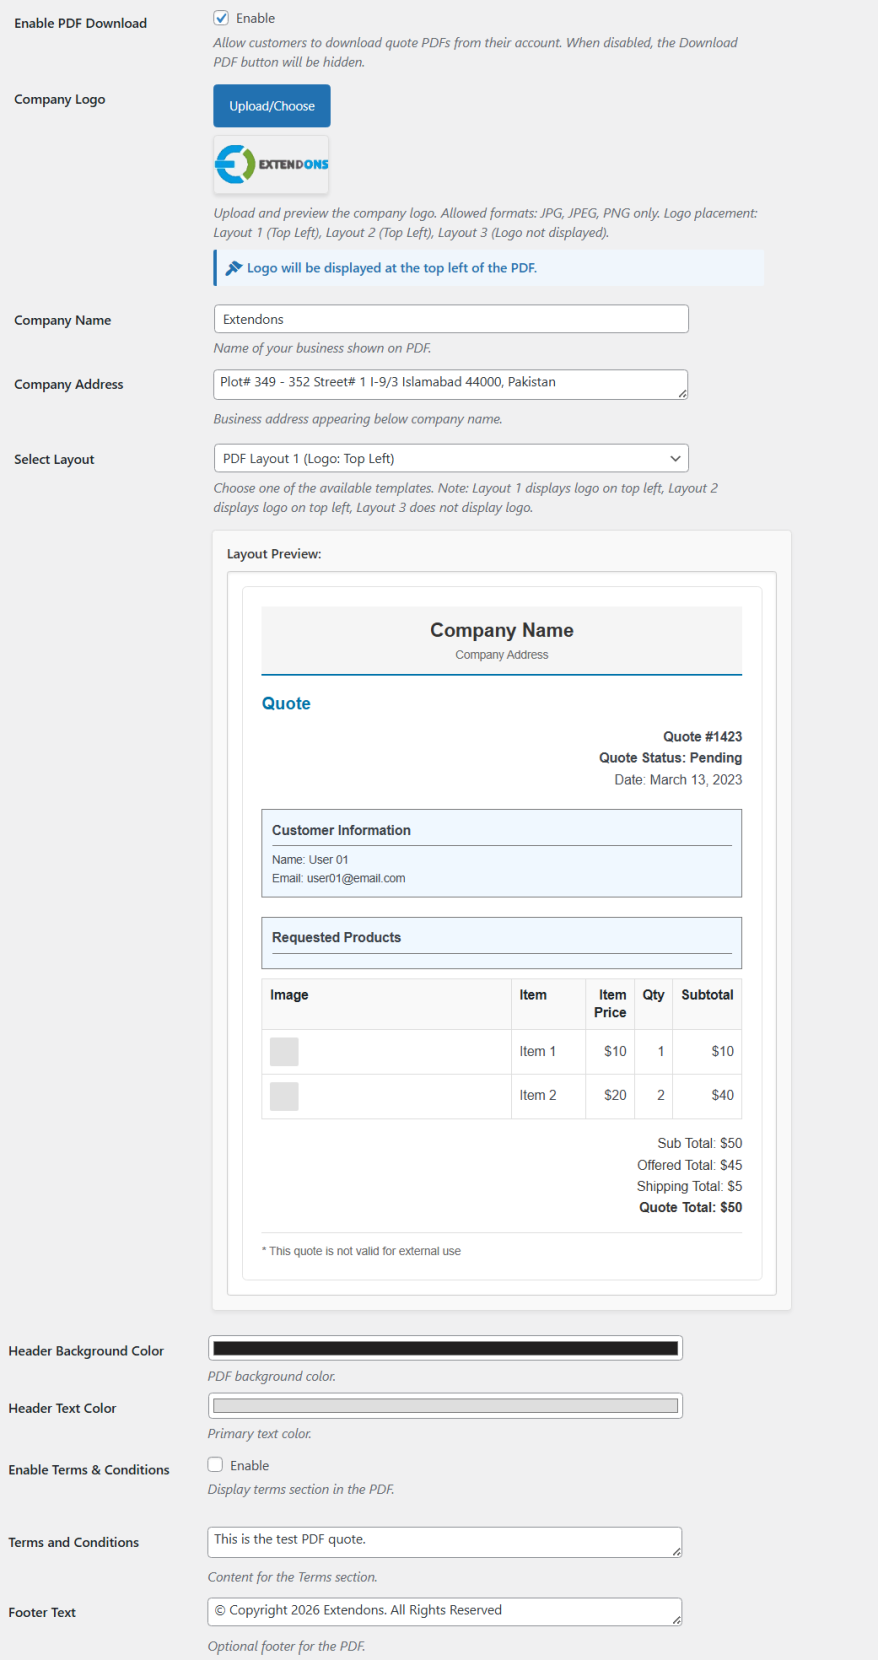
Task: Click 'Requested Products' heading
Action: pyautogui.click(x=336, y=937)
